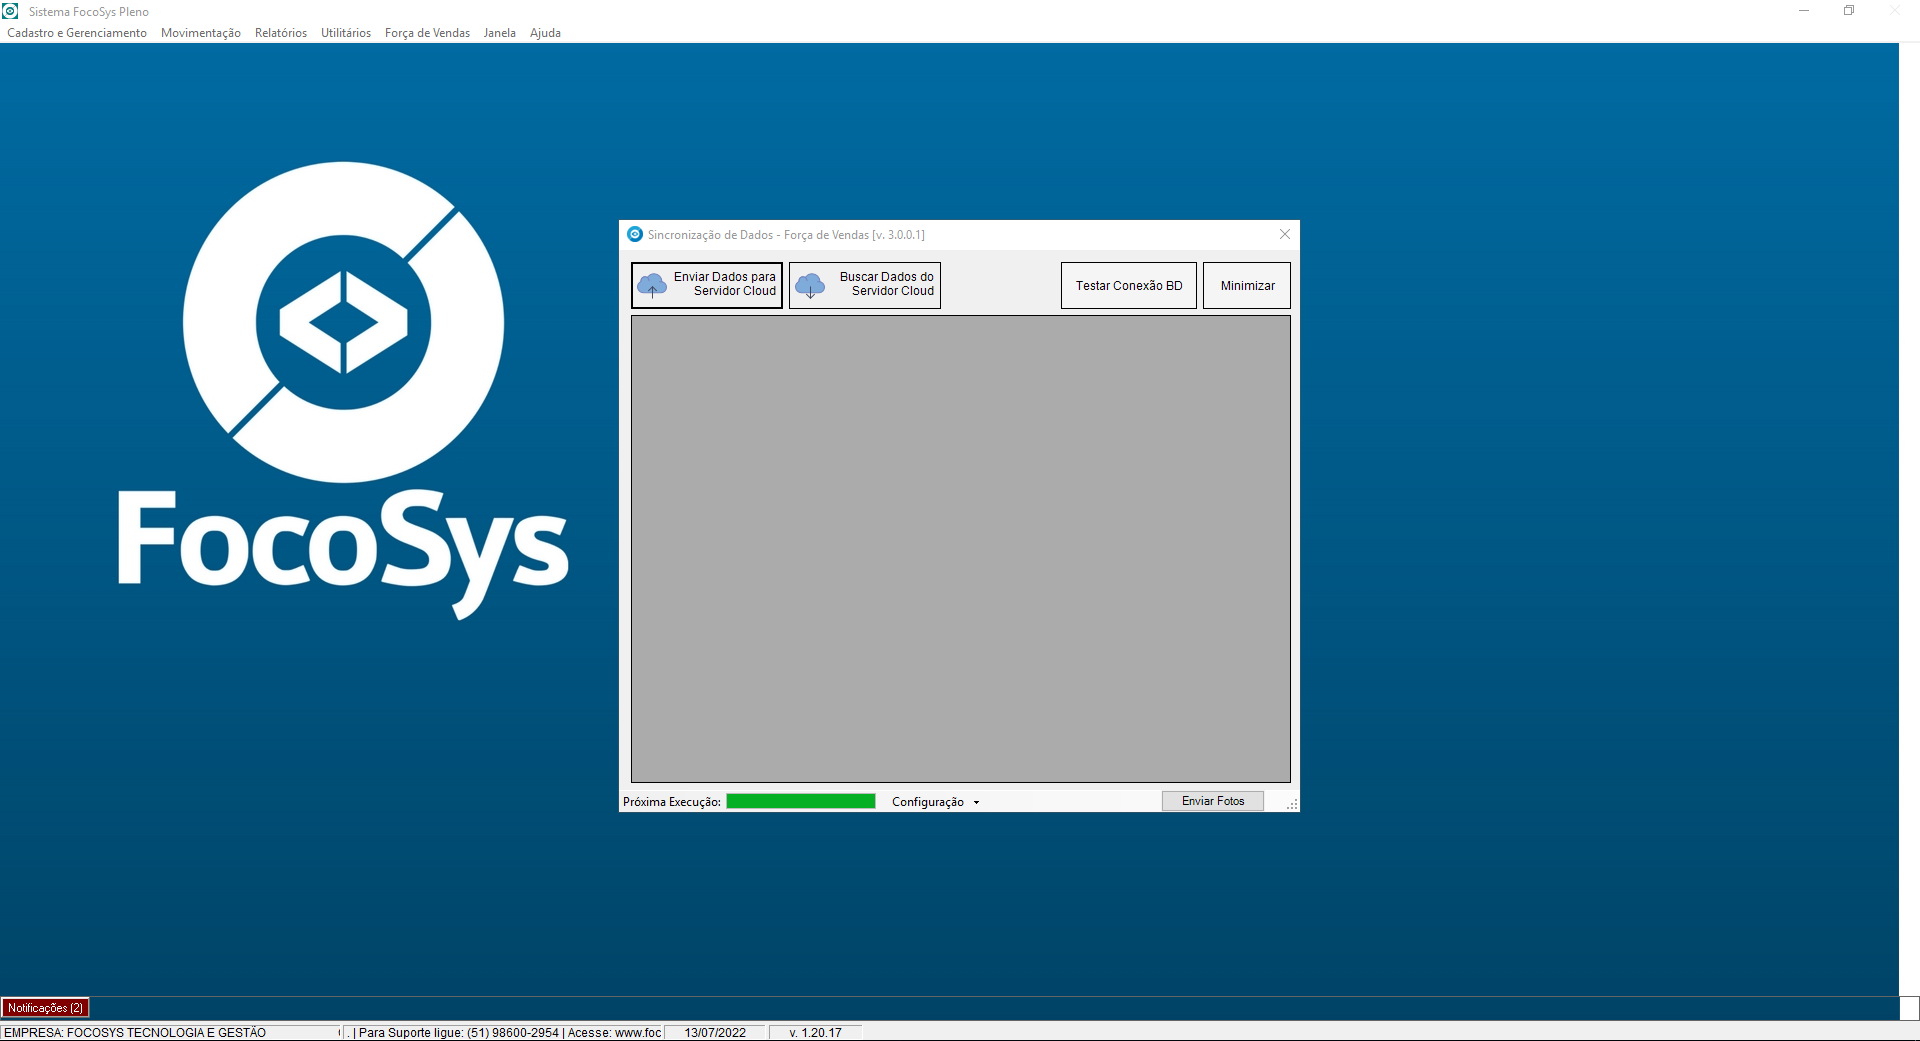Screen dimensions: 1920x1041
Task: Open the Movimentação menu
Action: tap(201, 33)
